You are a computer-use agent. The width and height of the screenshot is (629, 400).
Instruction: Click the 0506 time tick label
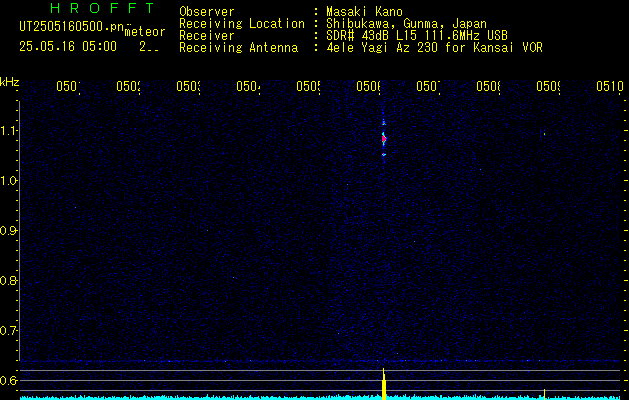pos(368,86)
